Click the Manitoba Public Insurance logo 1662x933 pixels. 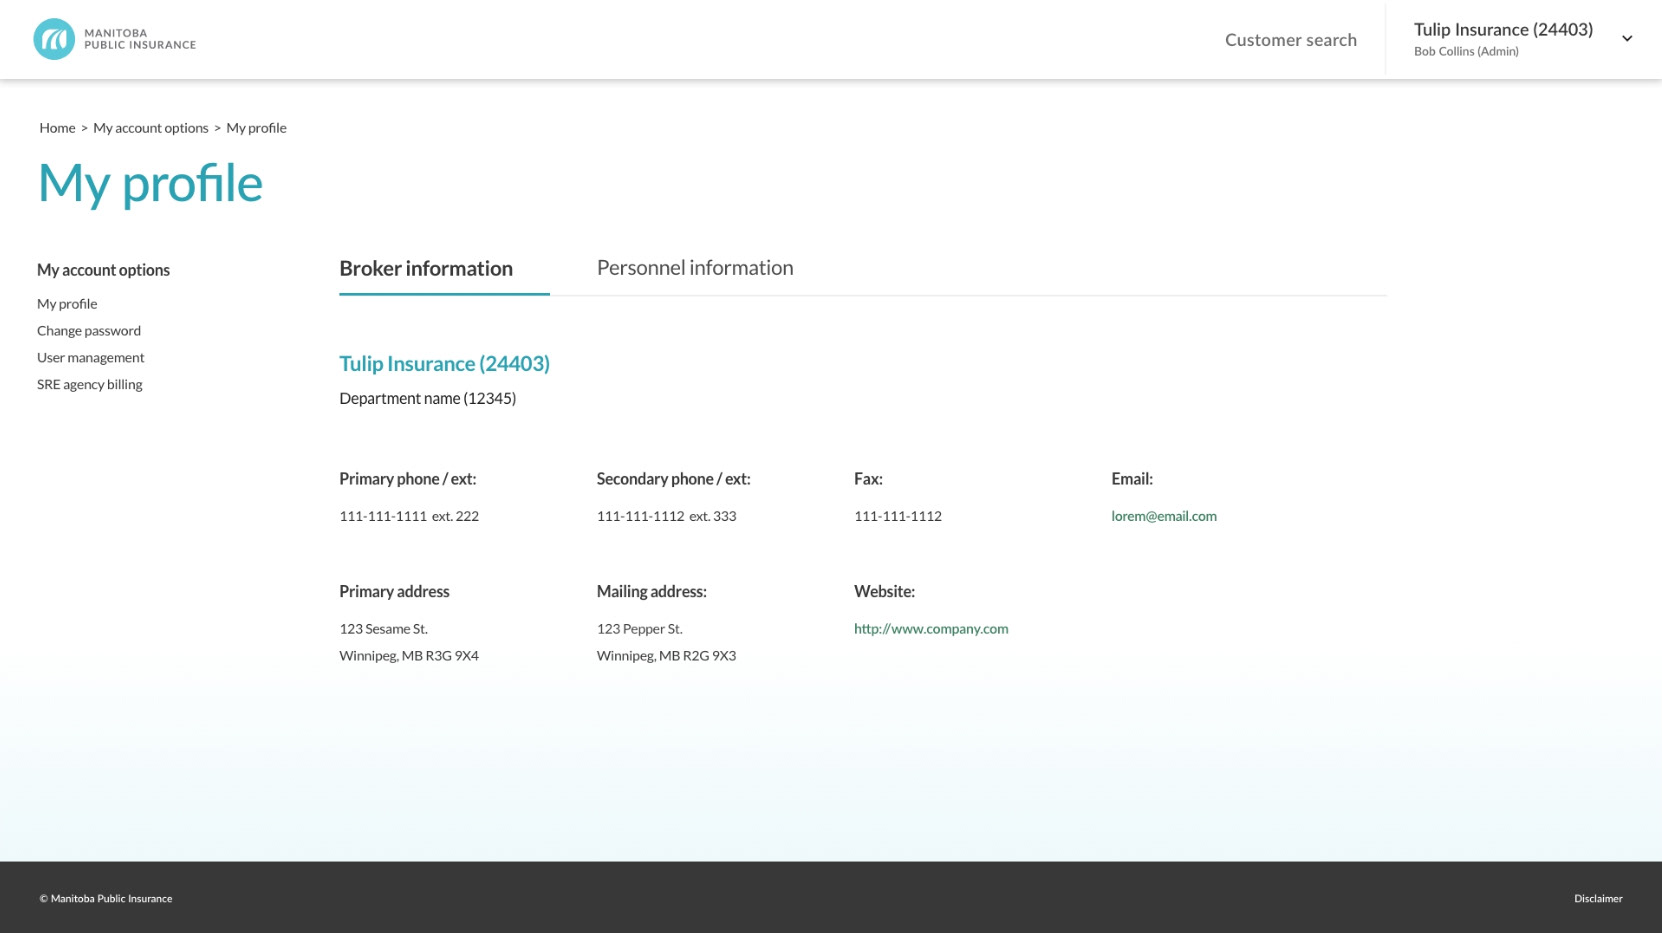pyautogui.click(x=114, y=39)
